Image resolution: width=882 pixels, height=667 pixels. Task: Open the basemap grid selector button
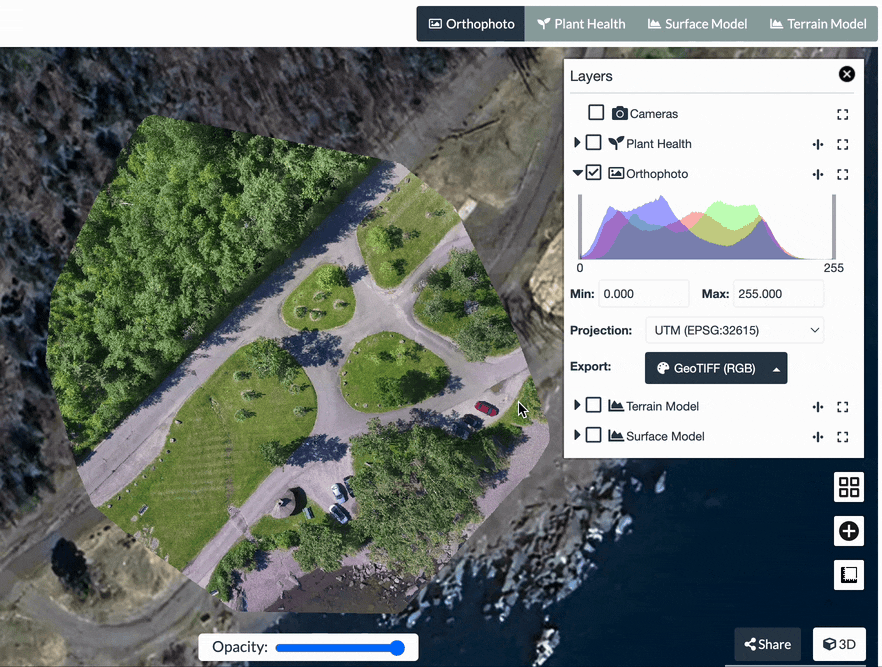pyautogui.click(x=849, y=487)
